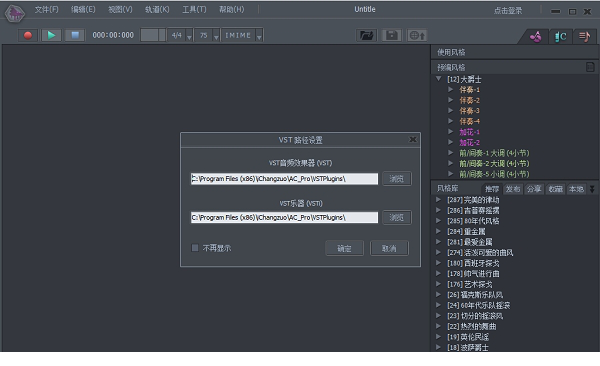Open the 编辑(E) menu
This screenshot has width=600, height=366.
83,10
